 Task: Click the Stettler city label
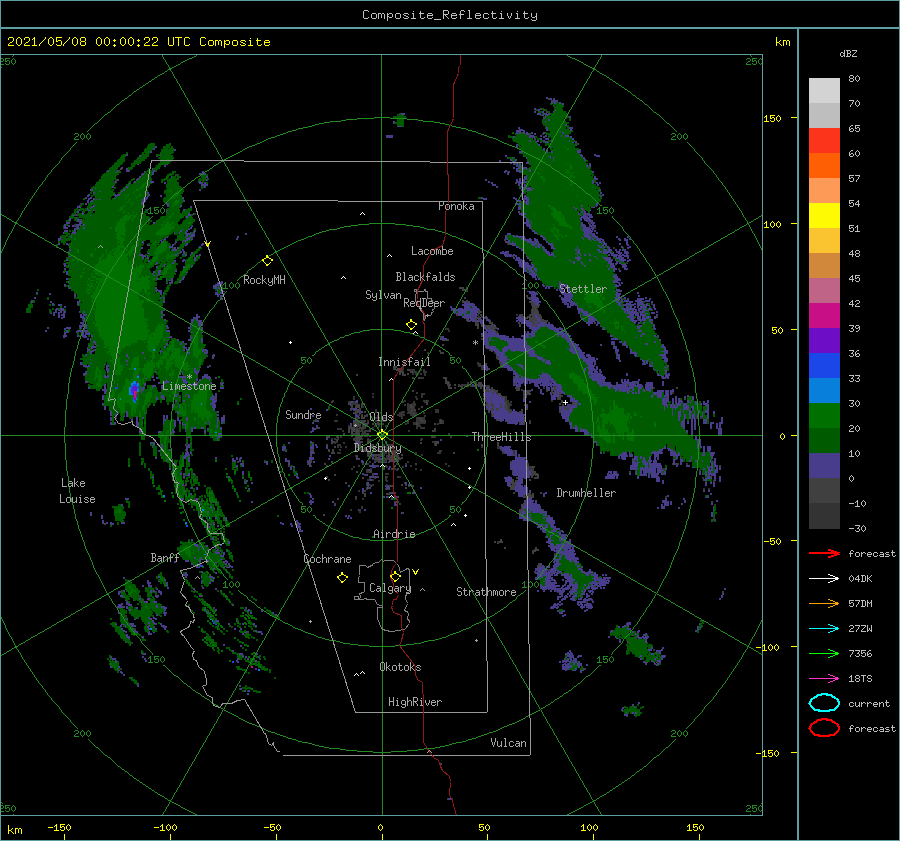[x=583, y=289]
